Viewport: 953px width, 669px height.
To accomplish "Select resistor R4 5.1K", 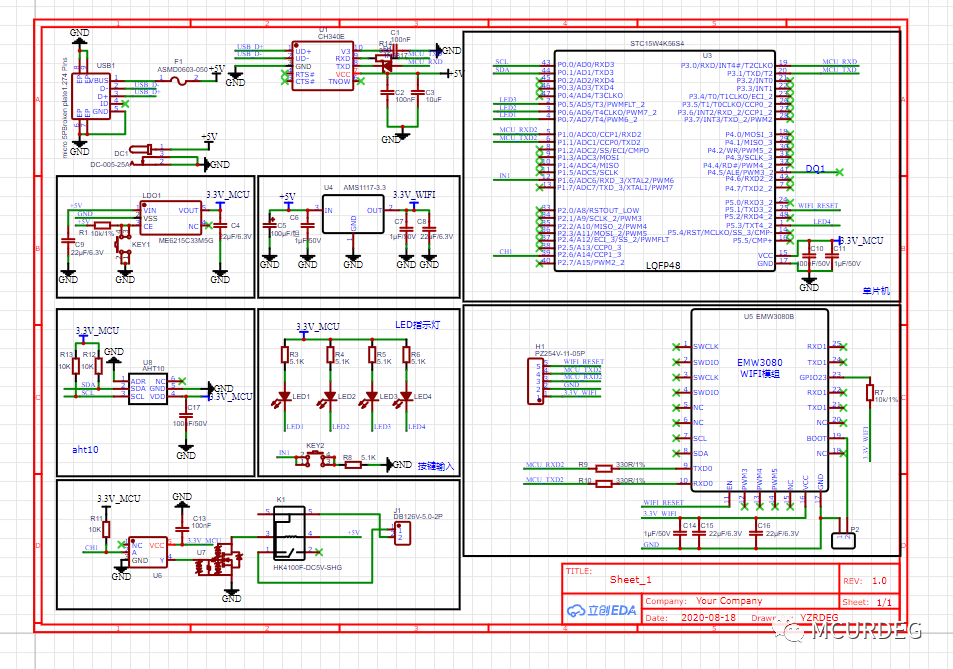I will [330, 355].
